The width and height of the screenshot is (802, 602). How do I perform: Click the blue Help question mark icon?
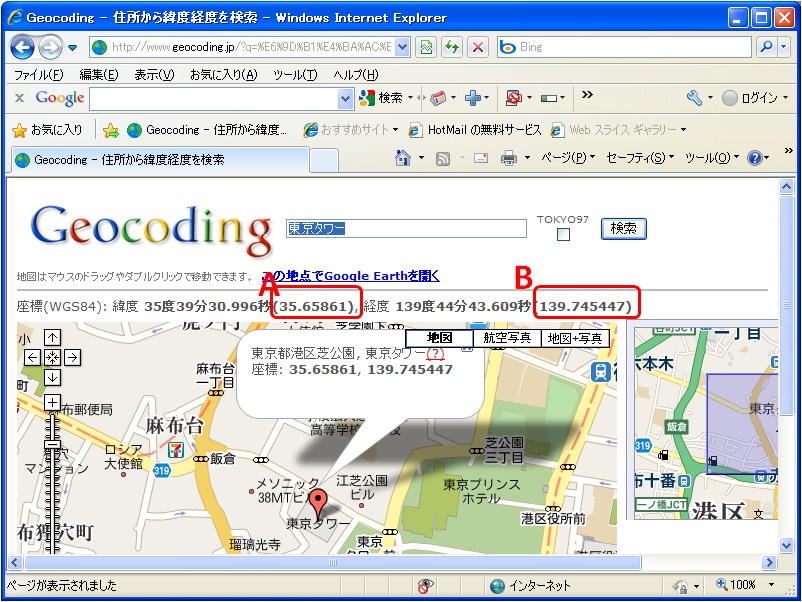point(755,158)
